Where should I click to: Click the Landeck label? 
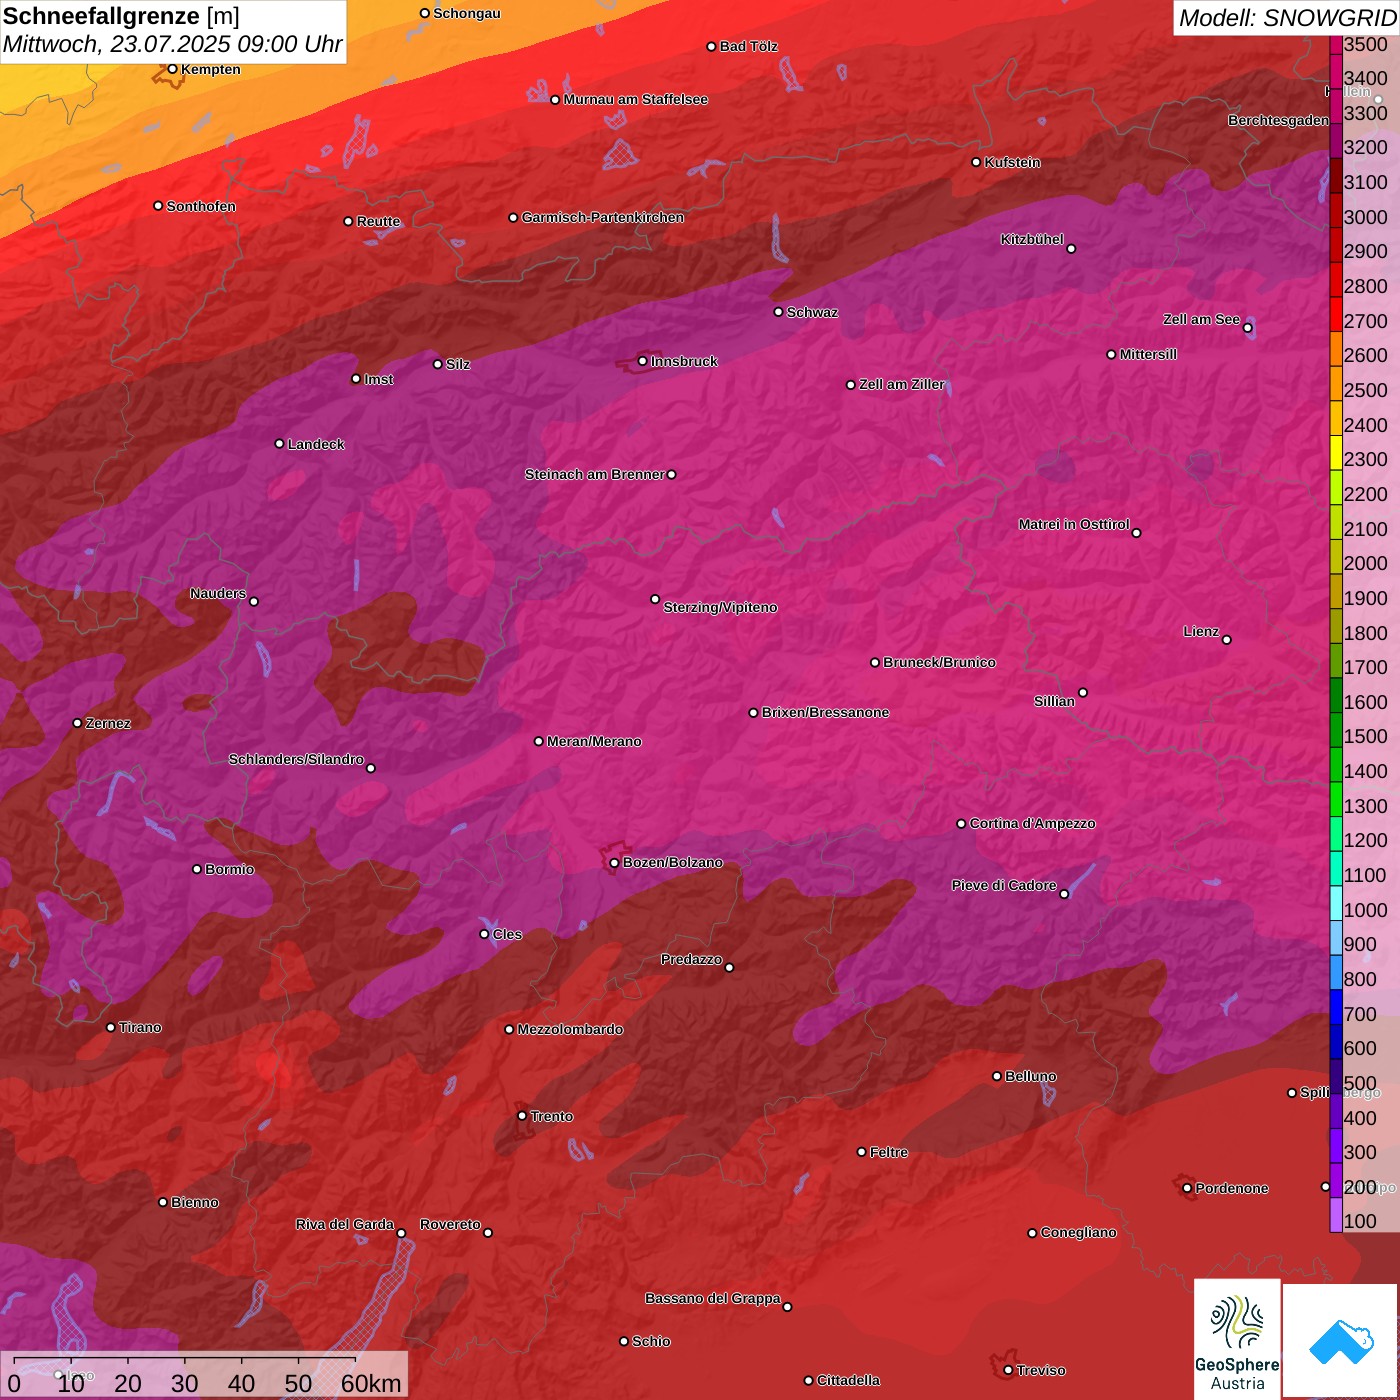click(x=316, y=444)
